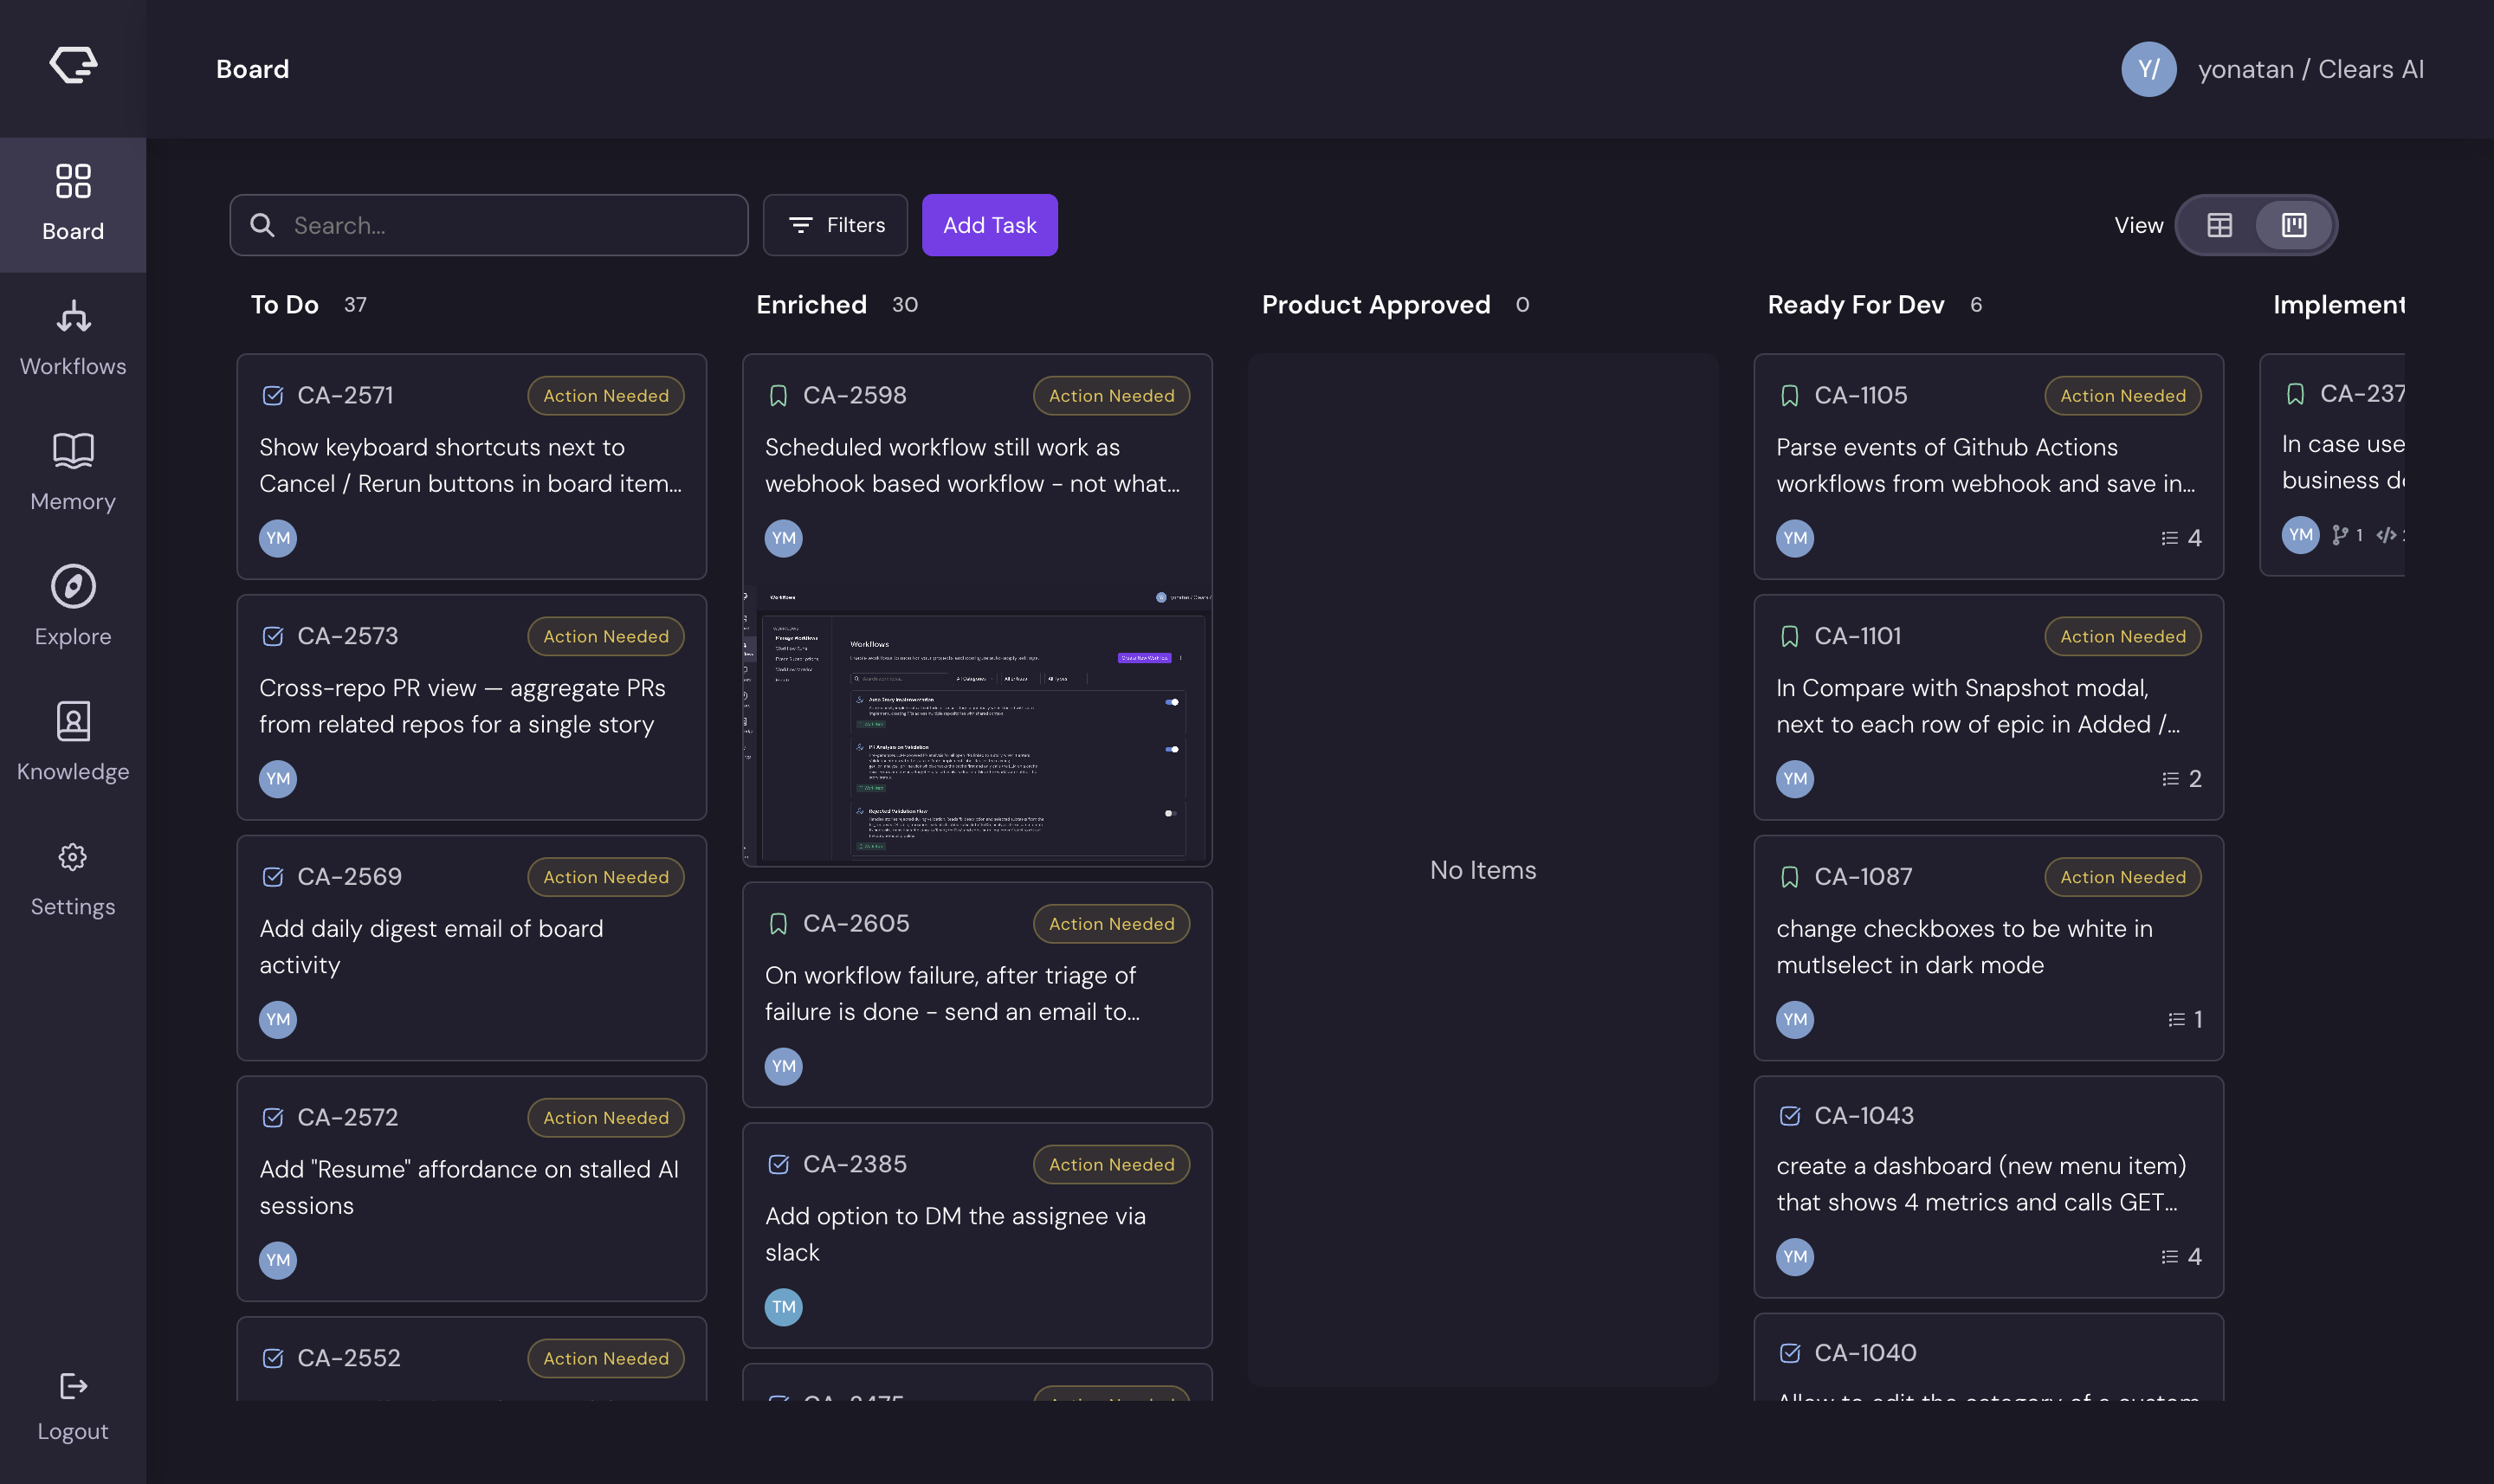Click subtask count 4 on CA-1043

tap(2181, 1257)
